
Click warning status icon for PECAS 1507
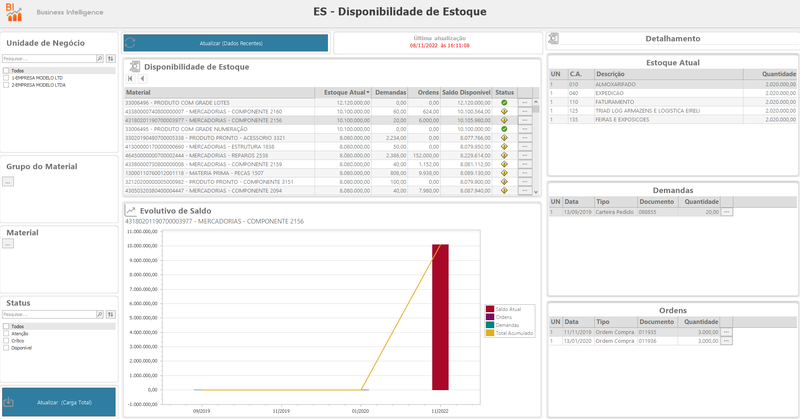coord(504,173)
